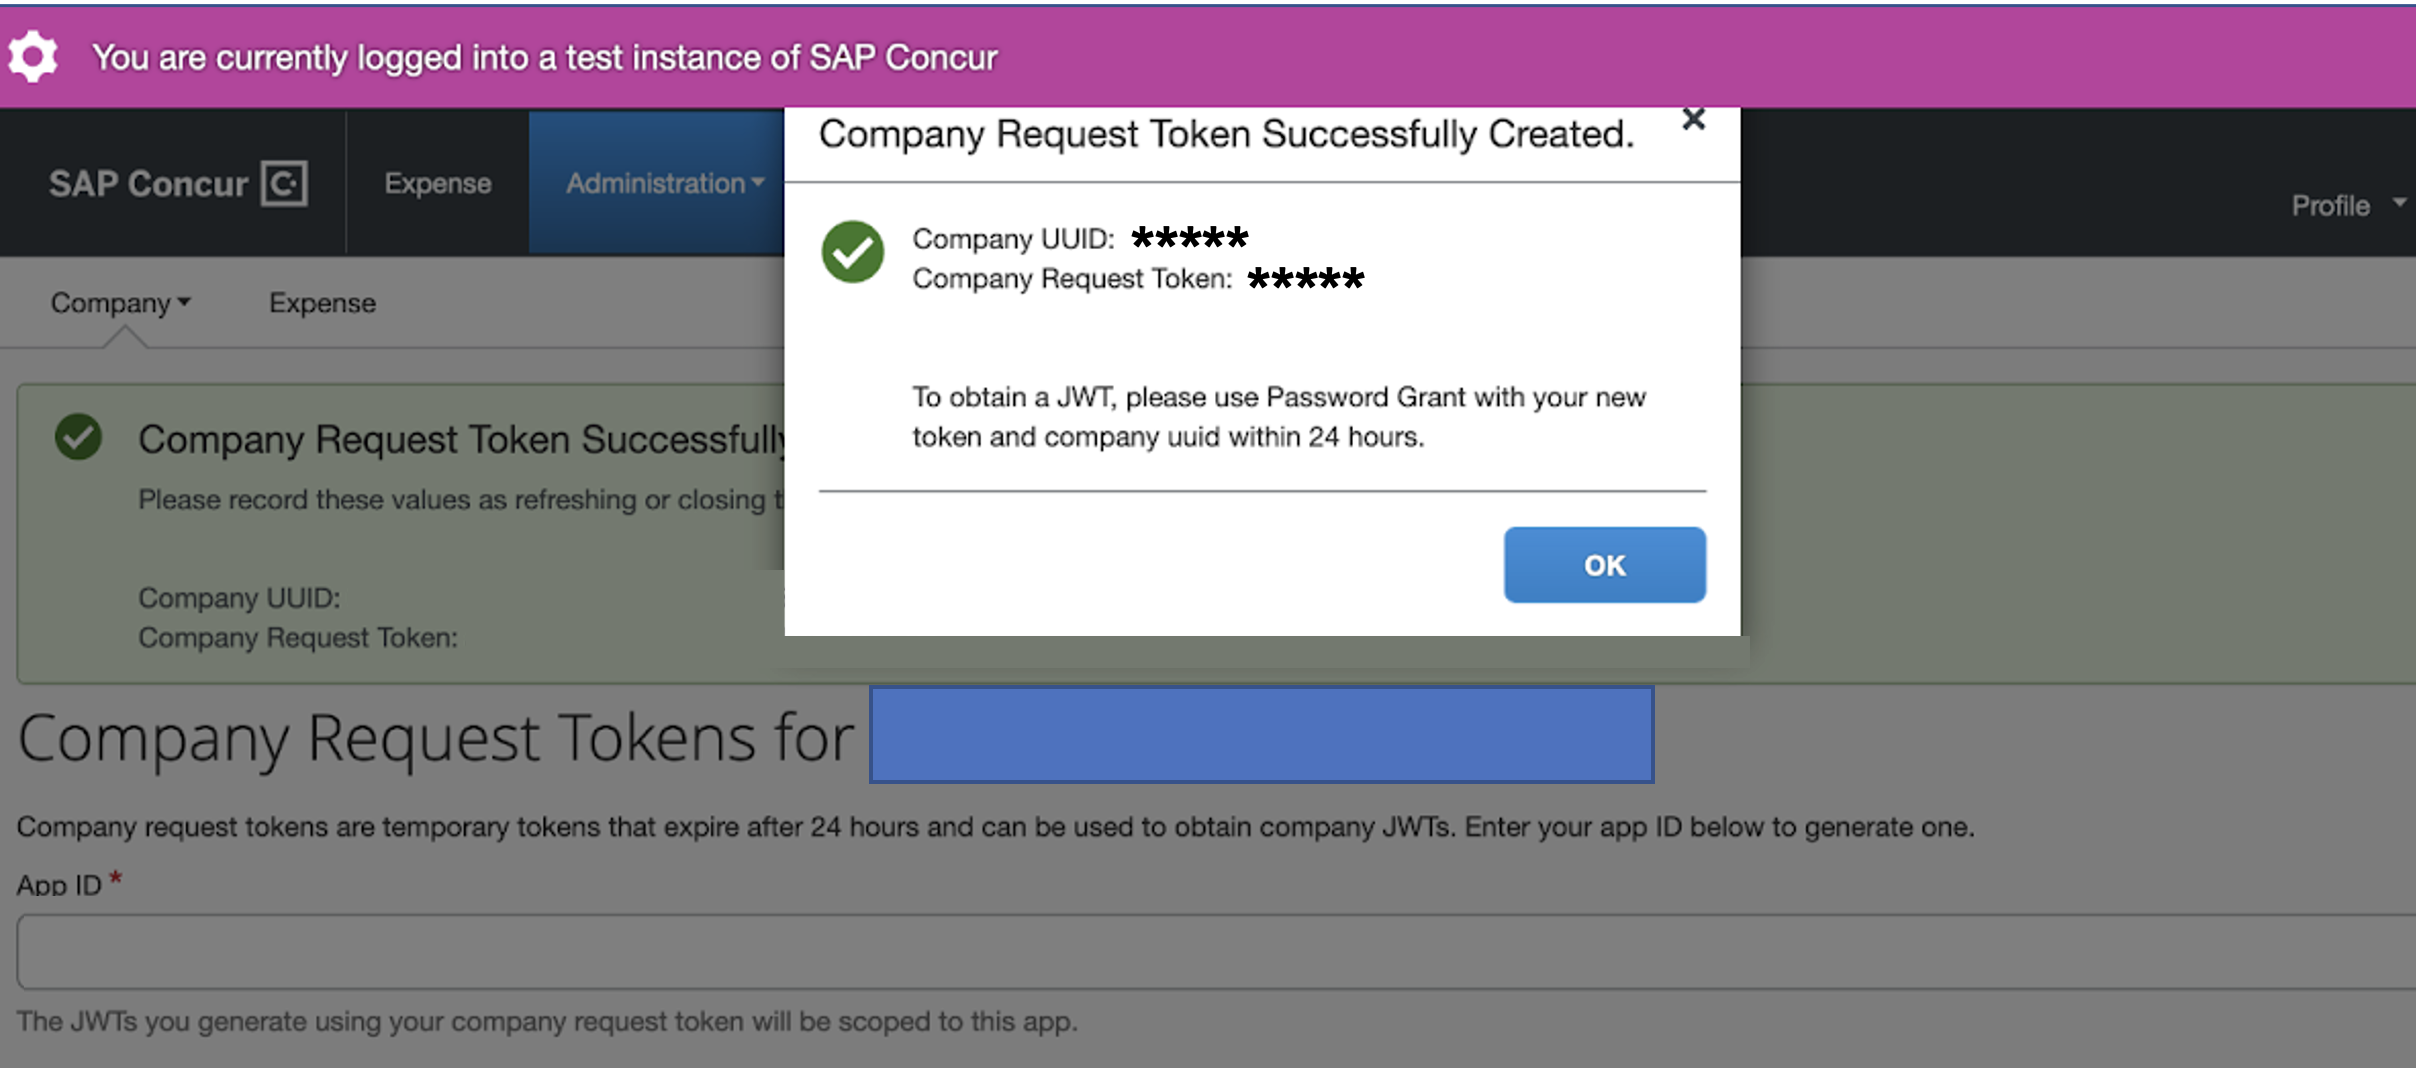2416x1068 pixels.
Task: Click the blue redacted company name box
Action: point(1261,734)
